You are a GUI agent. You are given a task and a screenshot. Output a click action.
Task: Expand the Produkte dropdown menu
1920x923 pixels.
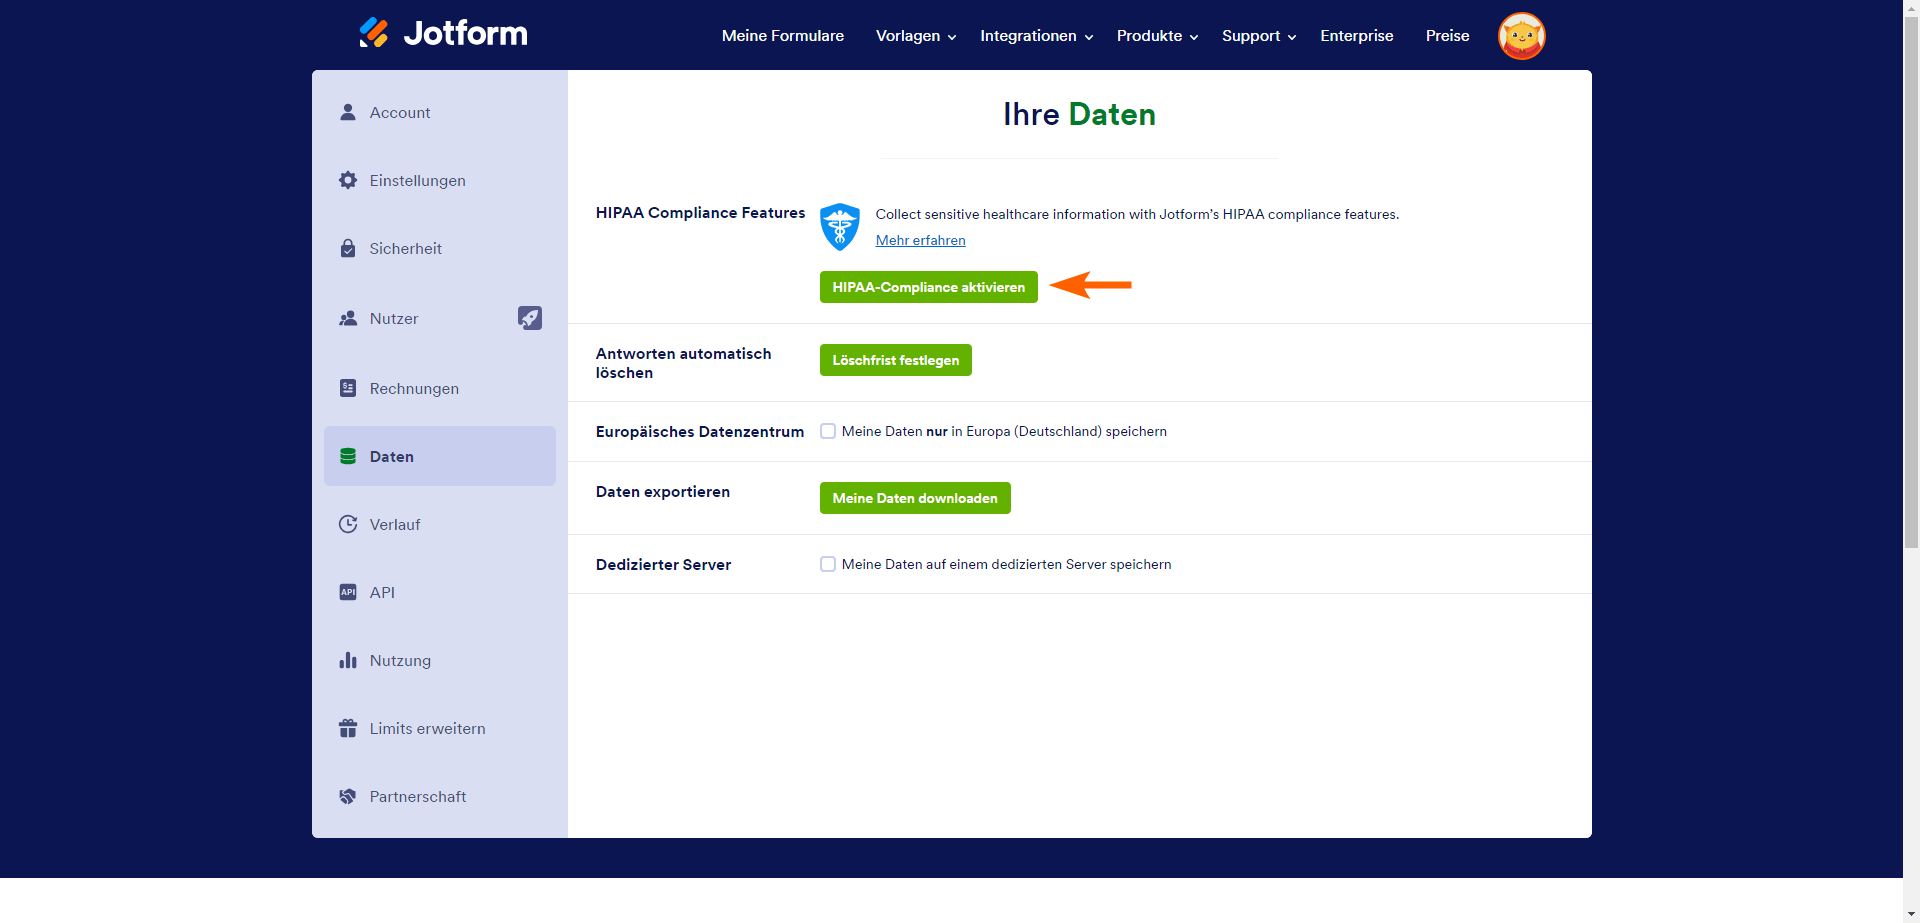(1157, 36)
